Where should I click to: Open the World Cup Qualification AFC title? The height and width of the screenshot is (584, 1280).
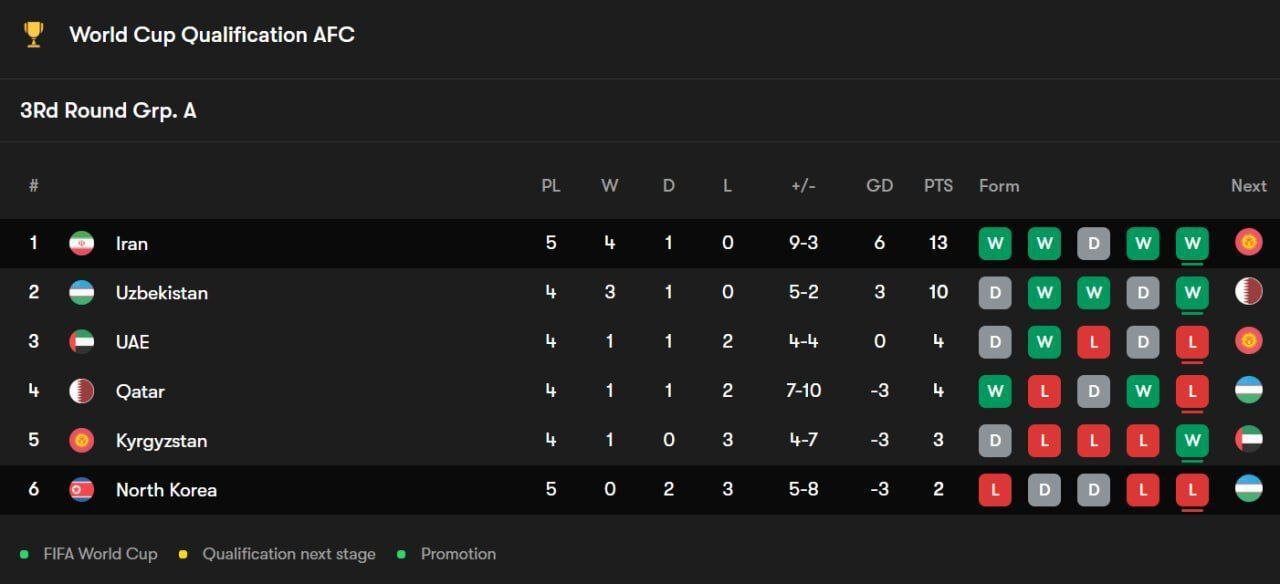[212, 35]
